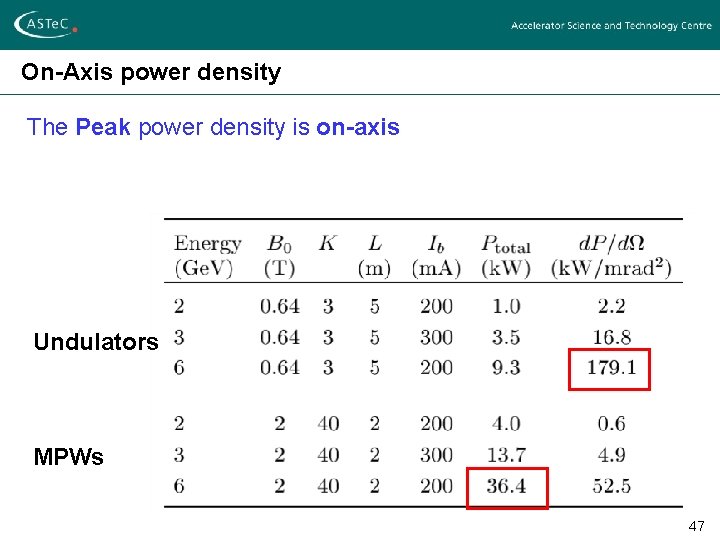Click the energy '3' in the 4.9 row
This screenshot has height=540, width=720.
(179, 455)
